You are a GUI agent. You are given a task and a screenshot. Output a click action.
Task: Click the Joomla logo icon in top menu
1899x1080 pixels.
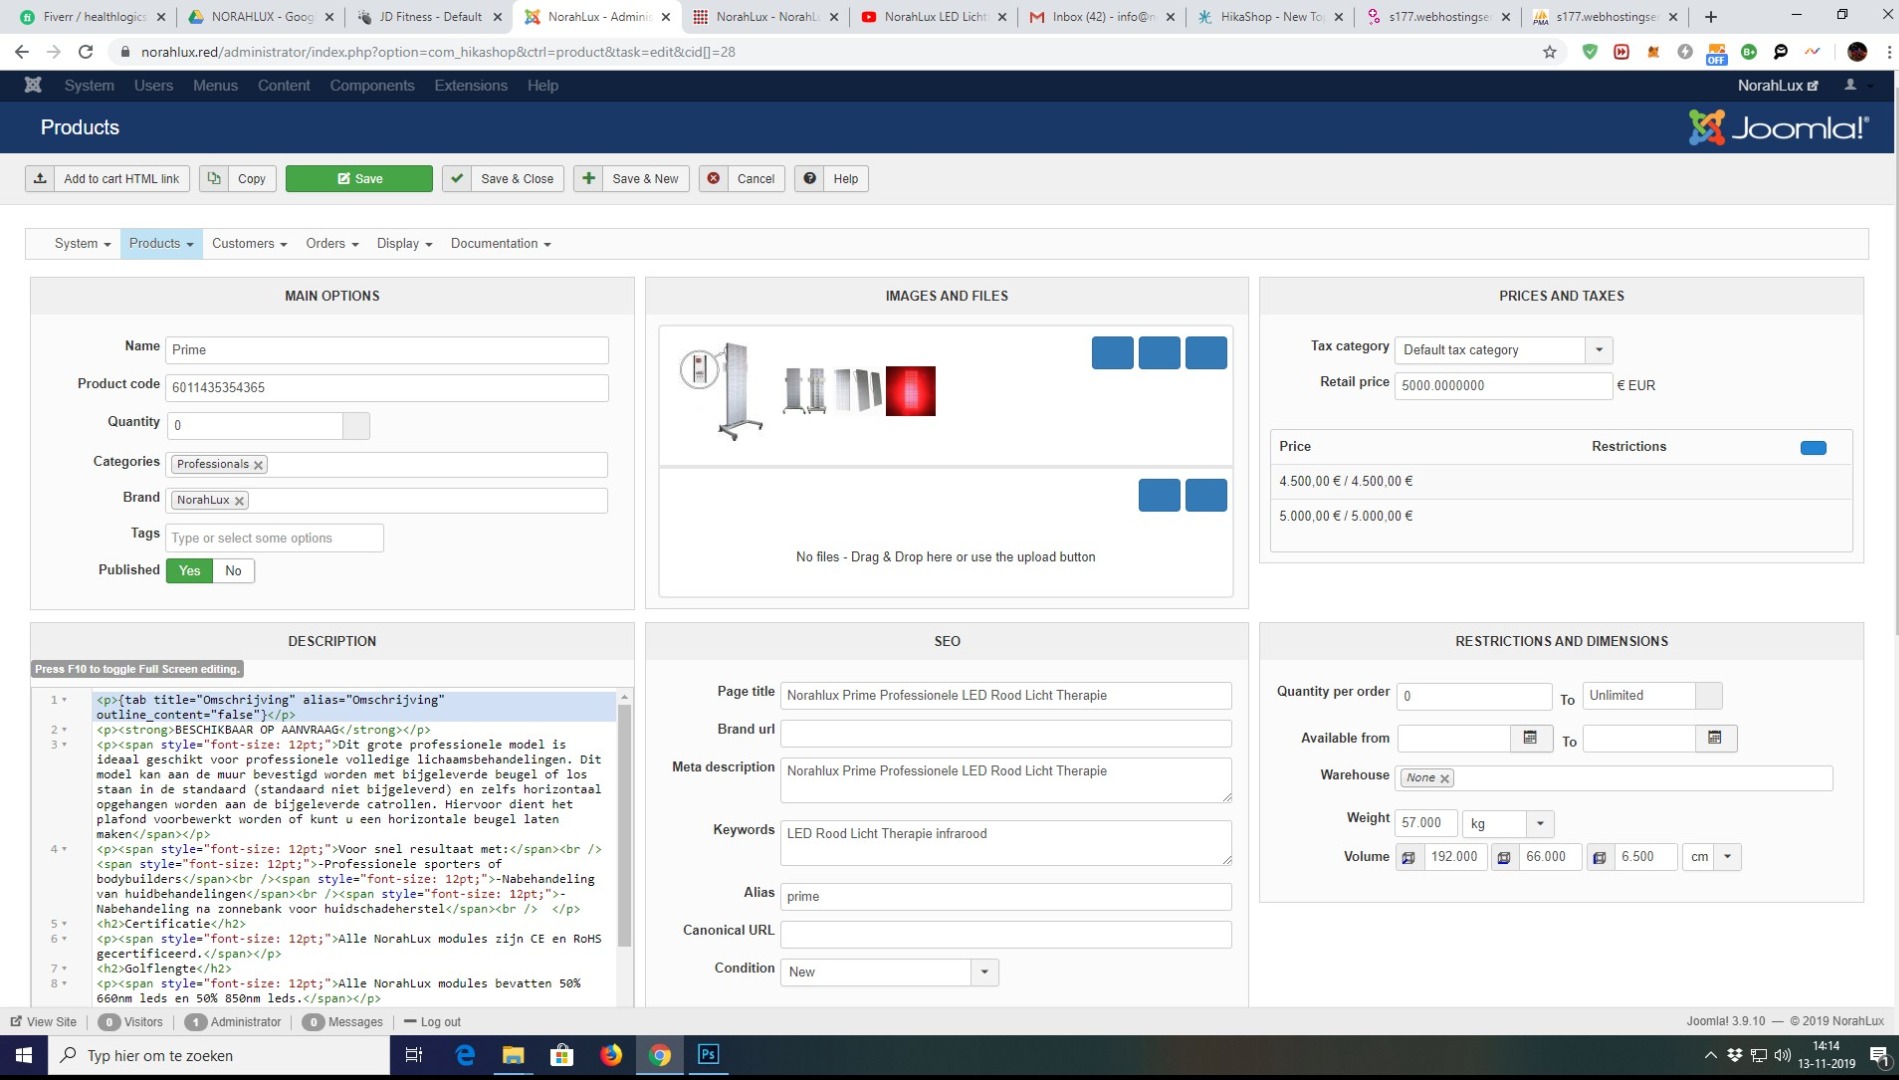[x=33, y=85]
